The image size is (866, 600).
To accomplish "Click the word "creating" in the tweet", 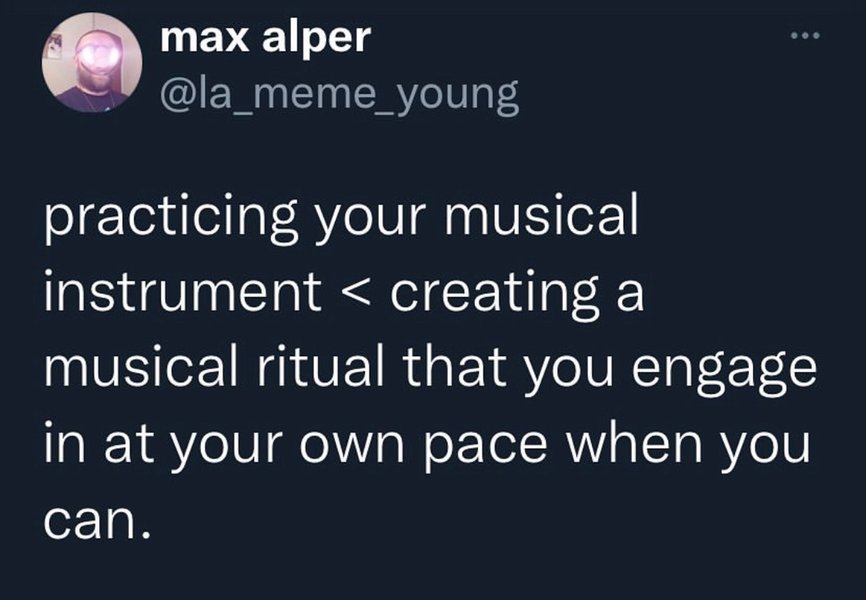I will tap(490, 295).
